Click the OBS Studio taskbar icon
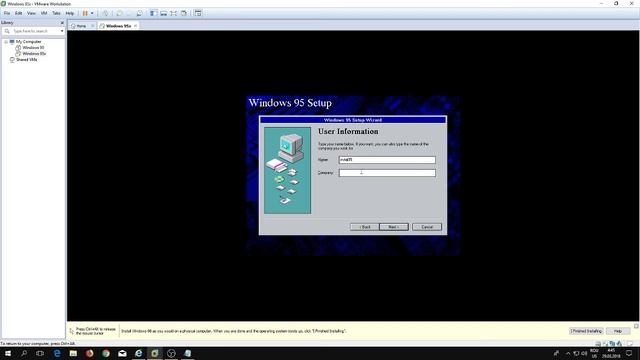The width and height of the screenshot is (640, 360). (171, 353)
